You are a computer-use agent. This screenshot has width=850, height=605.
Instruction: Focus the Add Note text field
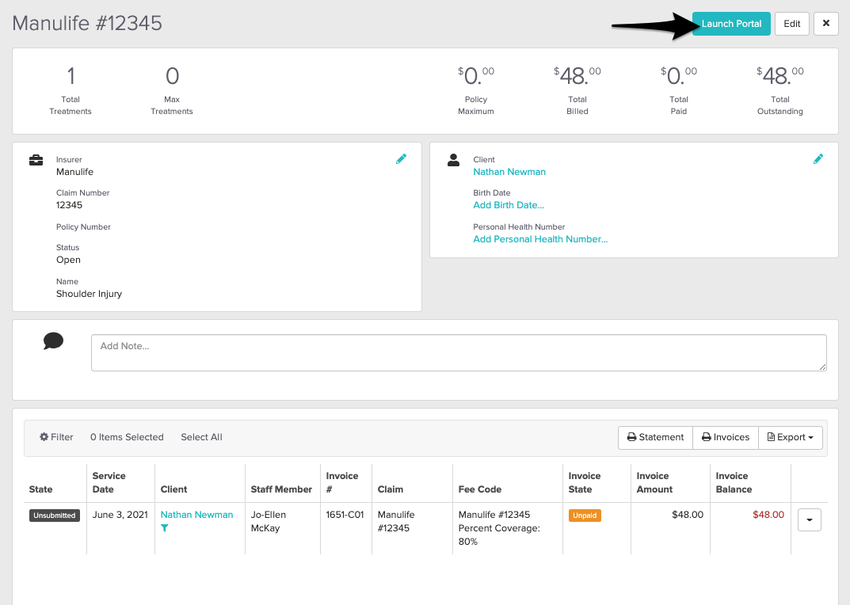pyautogui.click(x=458, y=352)
